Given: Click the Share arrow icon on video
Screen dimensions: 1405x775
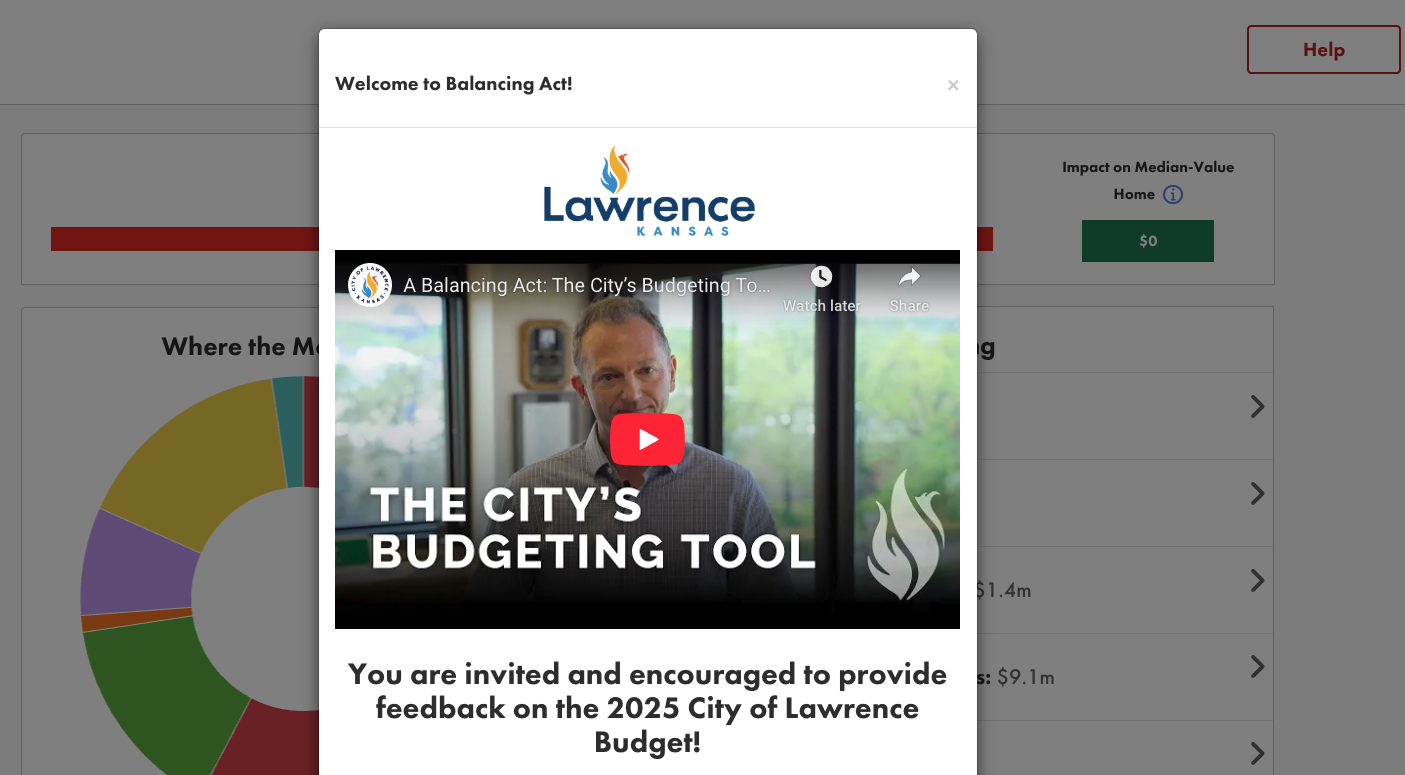Looking at the screenshot, I should pos(909,277).
